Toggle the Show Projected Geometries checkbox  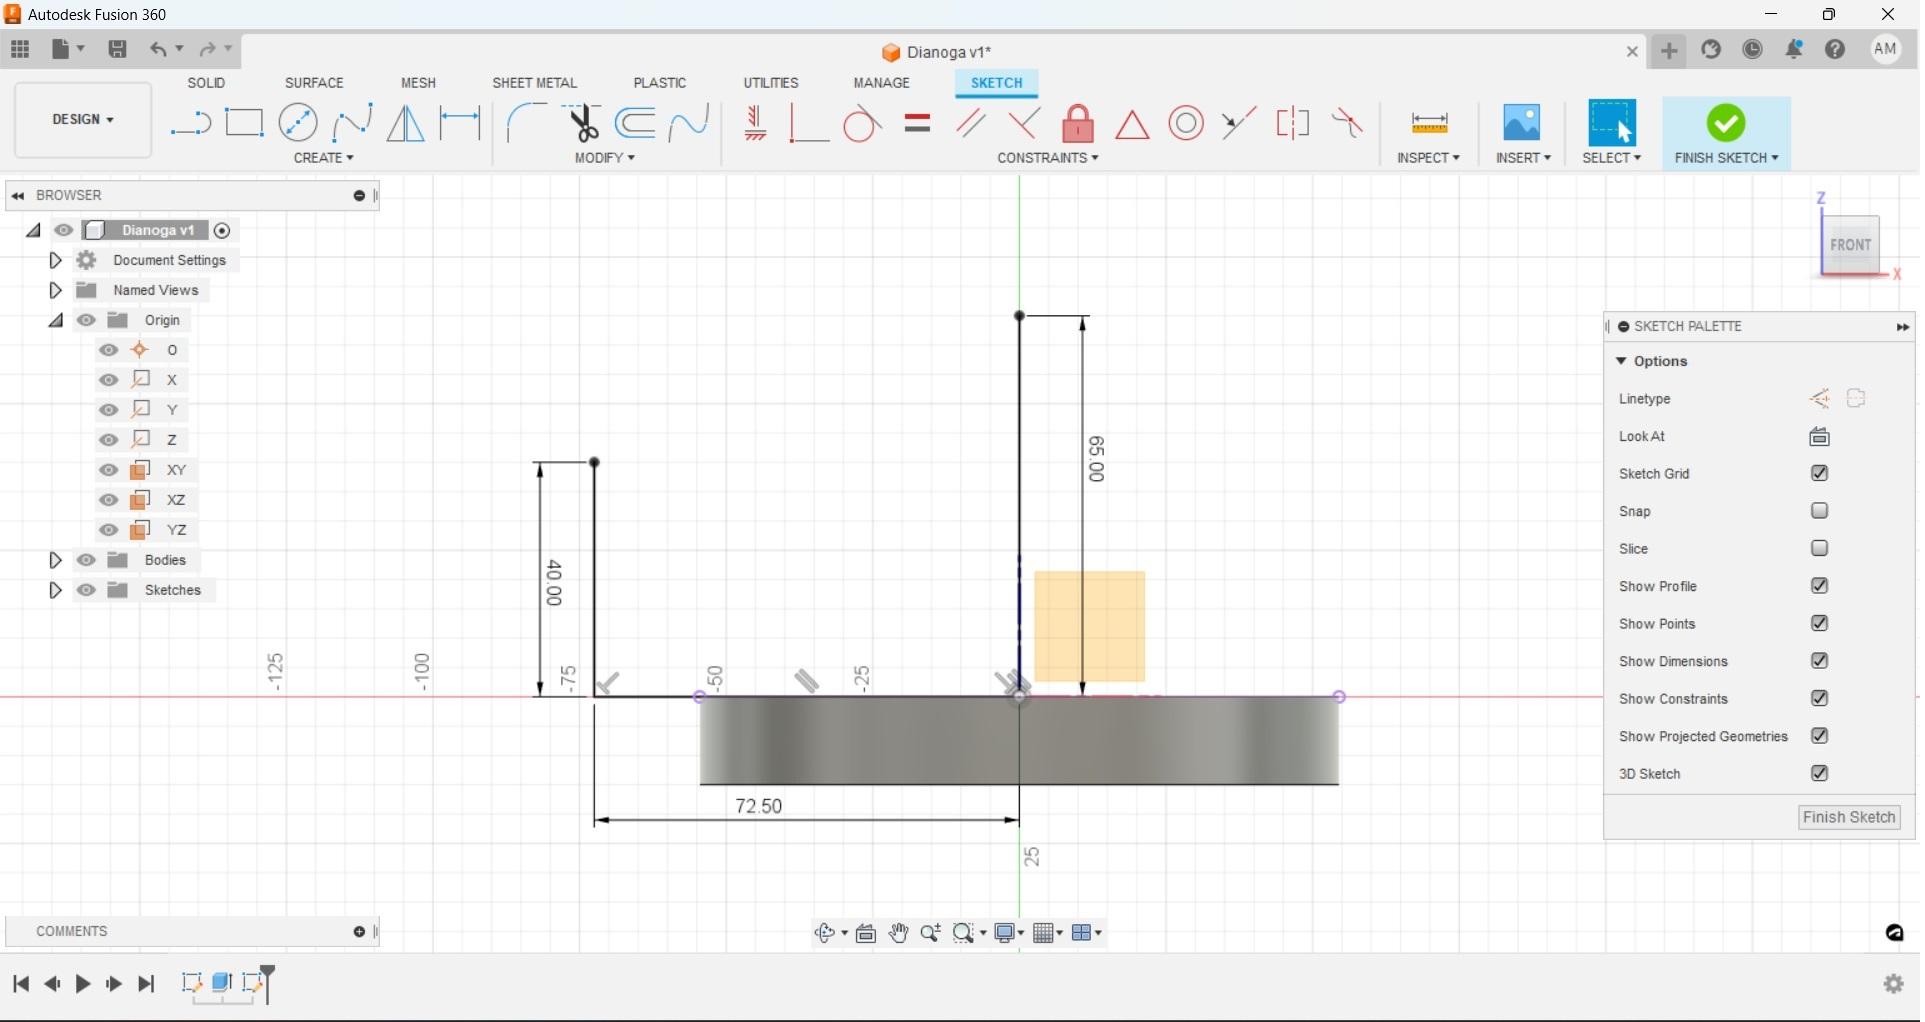[x=1820, y=736]
